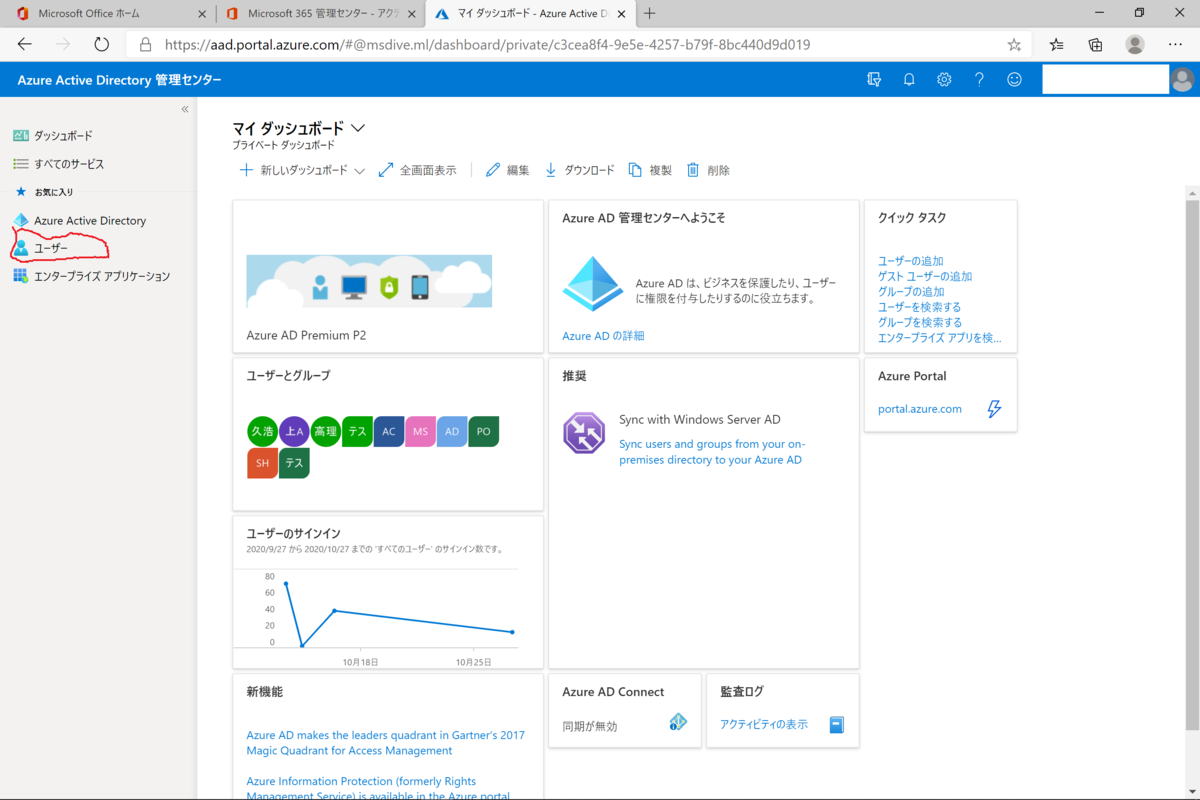Image resolution: width=1200 pixels, height=800 pixels.
Task: Collapse the left sidebar with double chevron
Action: coord(185,109)
